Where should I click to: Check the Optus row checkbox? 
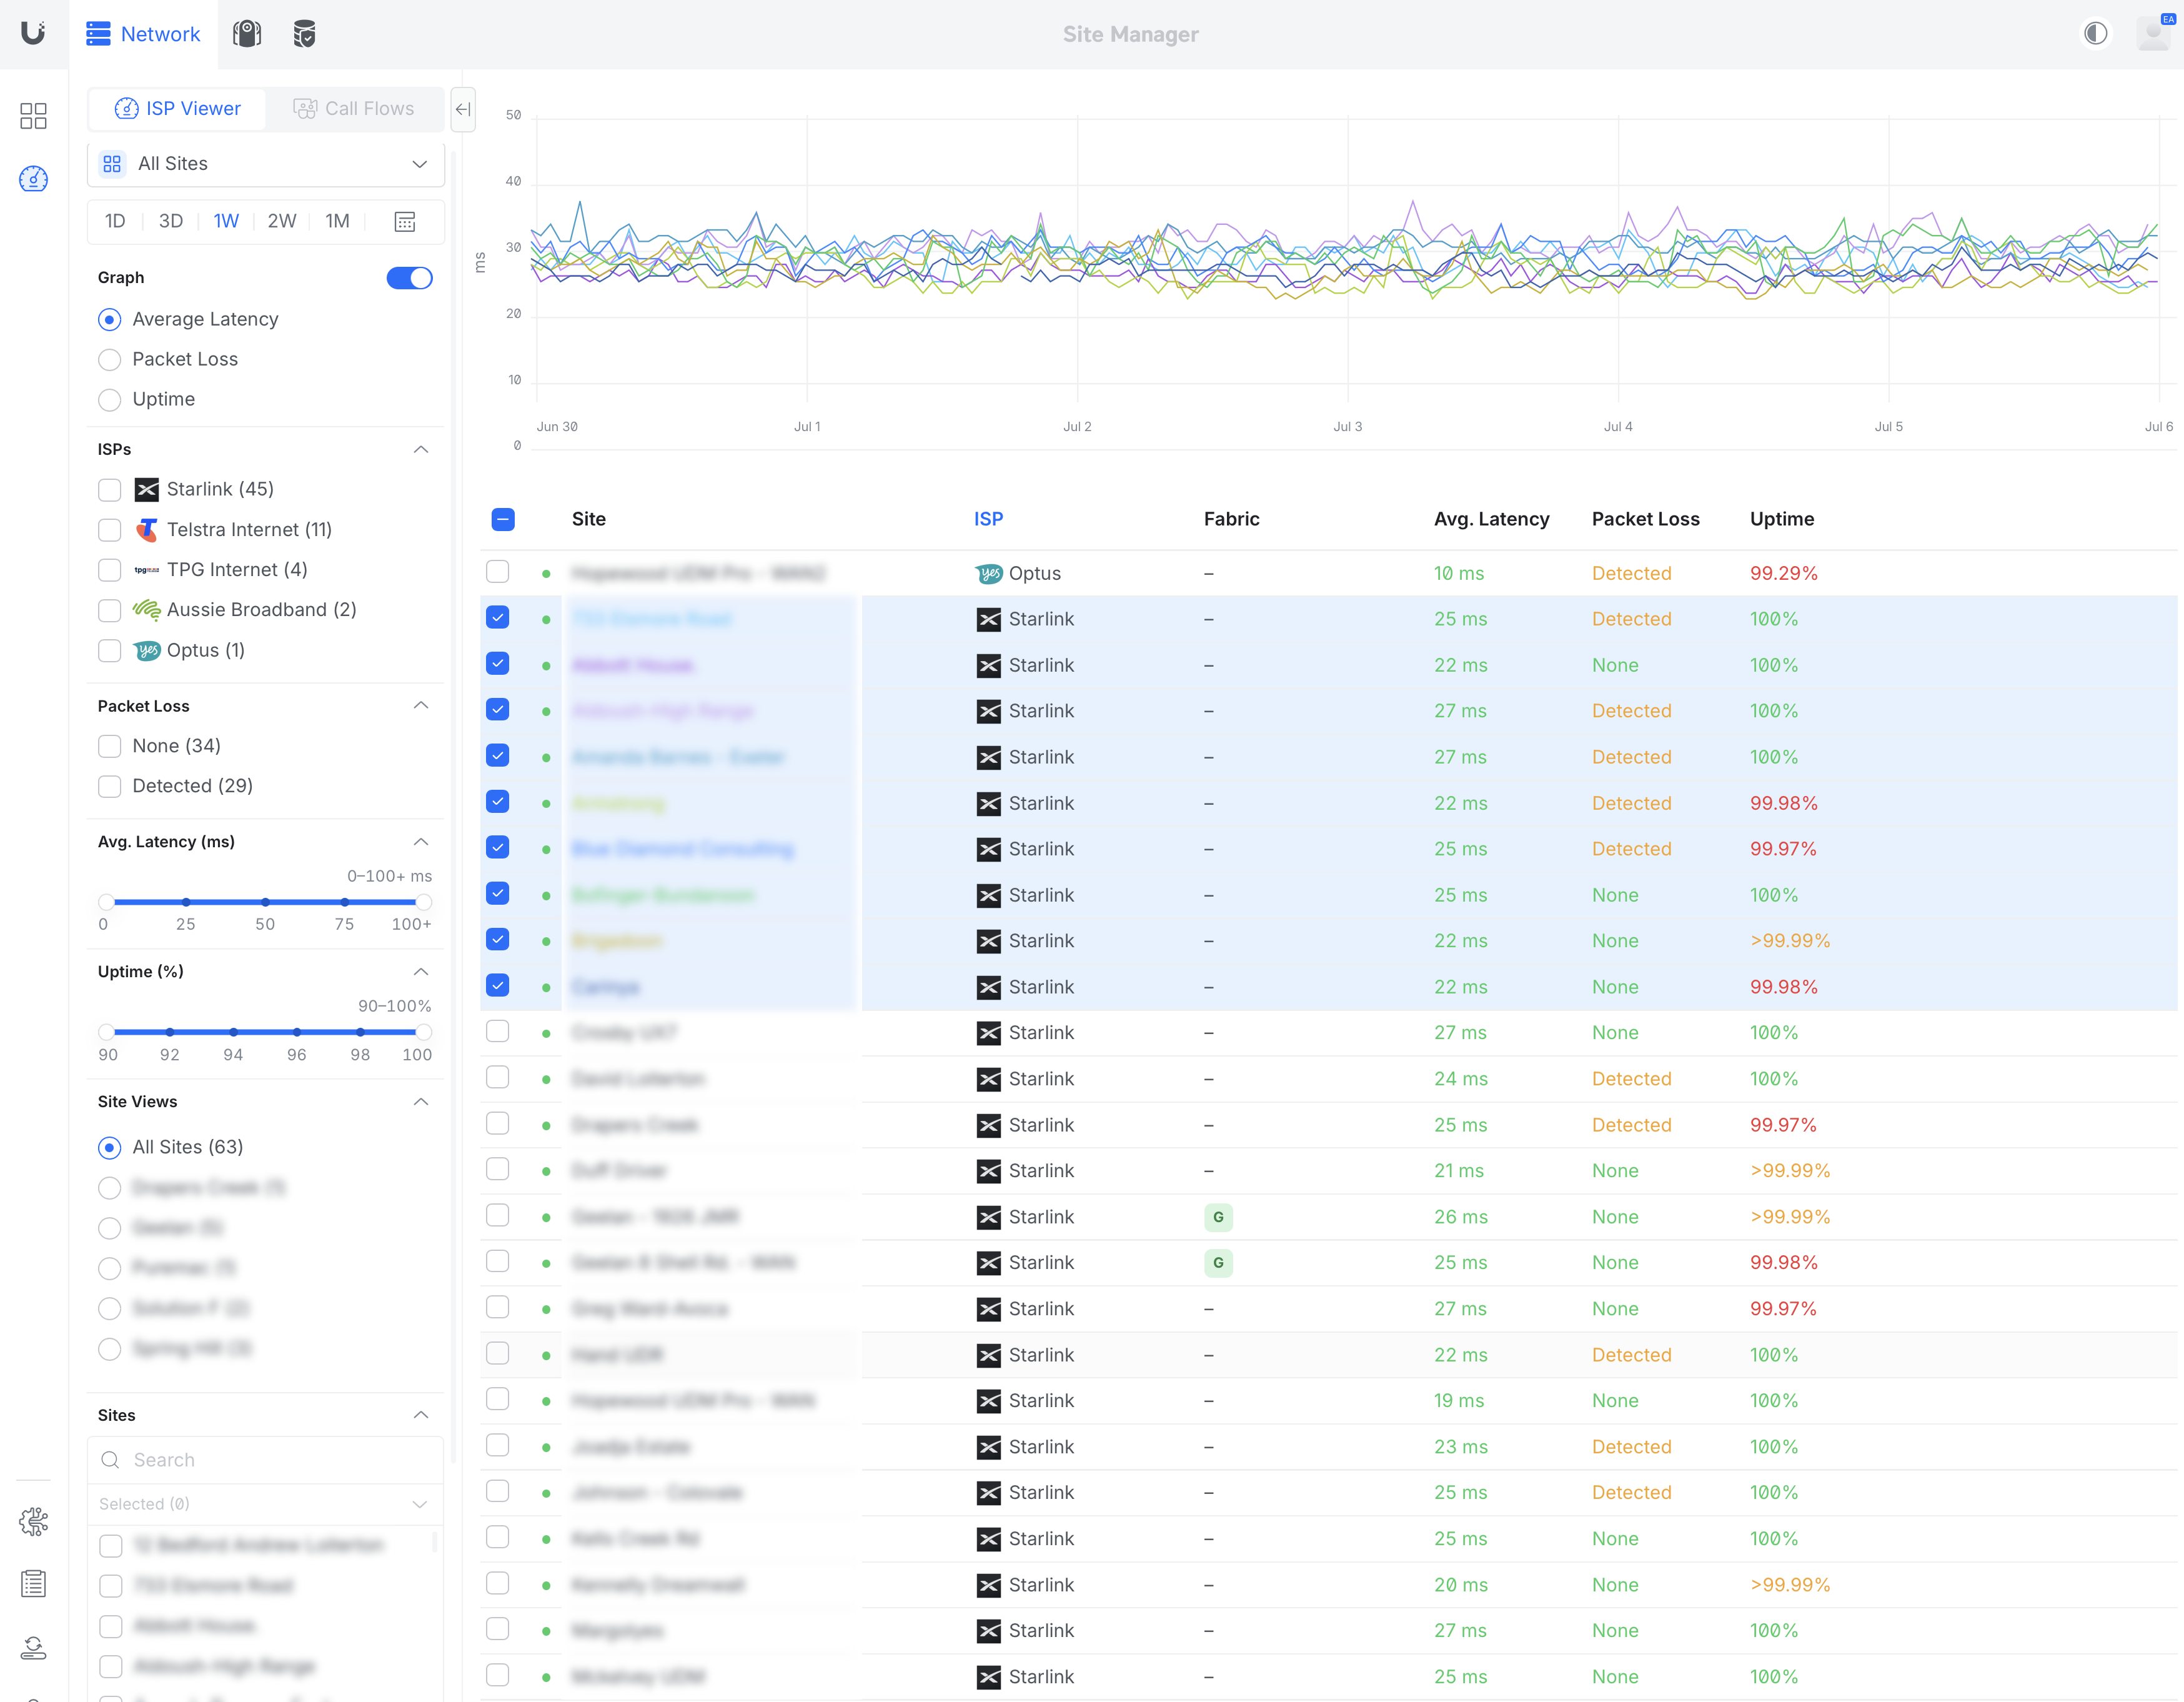click(497, 571)
